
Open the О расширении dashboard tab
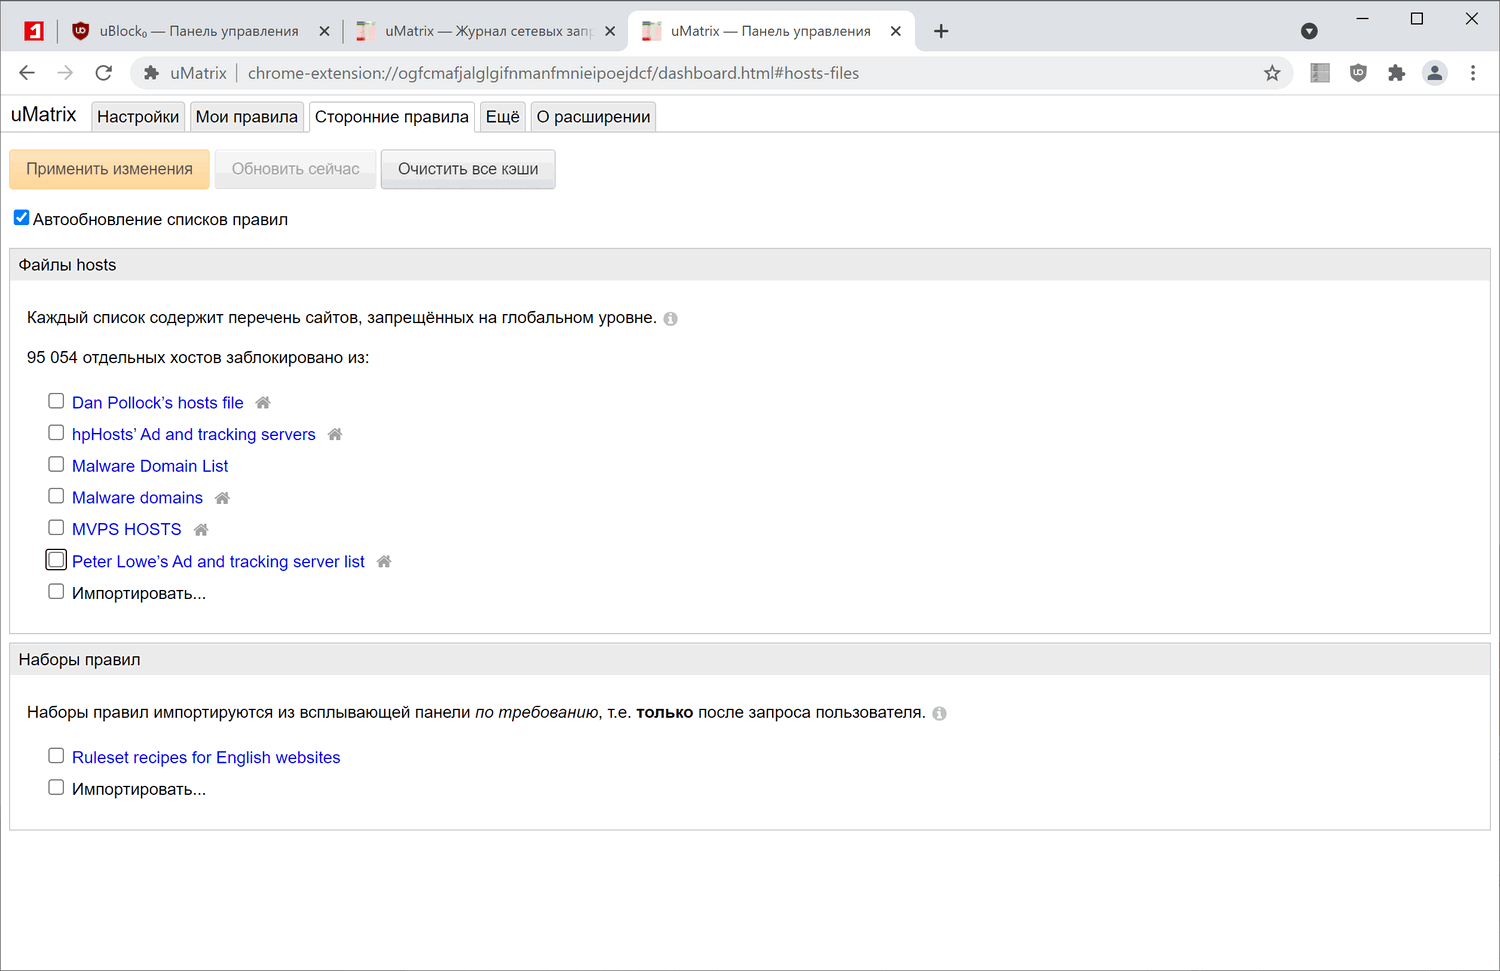pyautogui.click(x=593, y=117)
